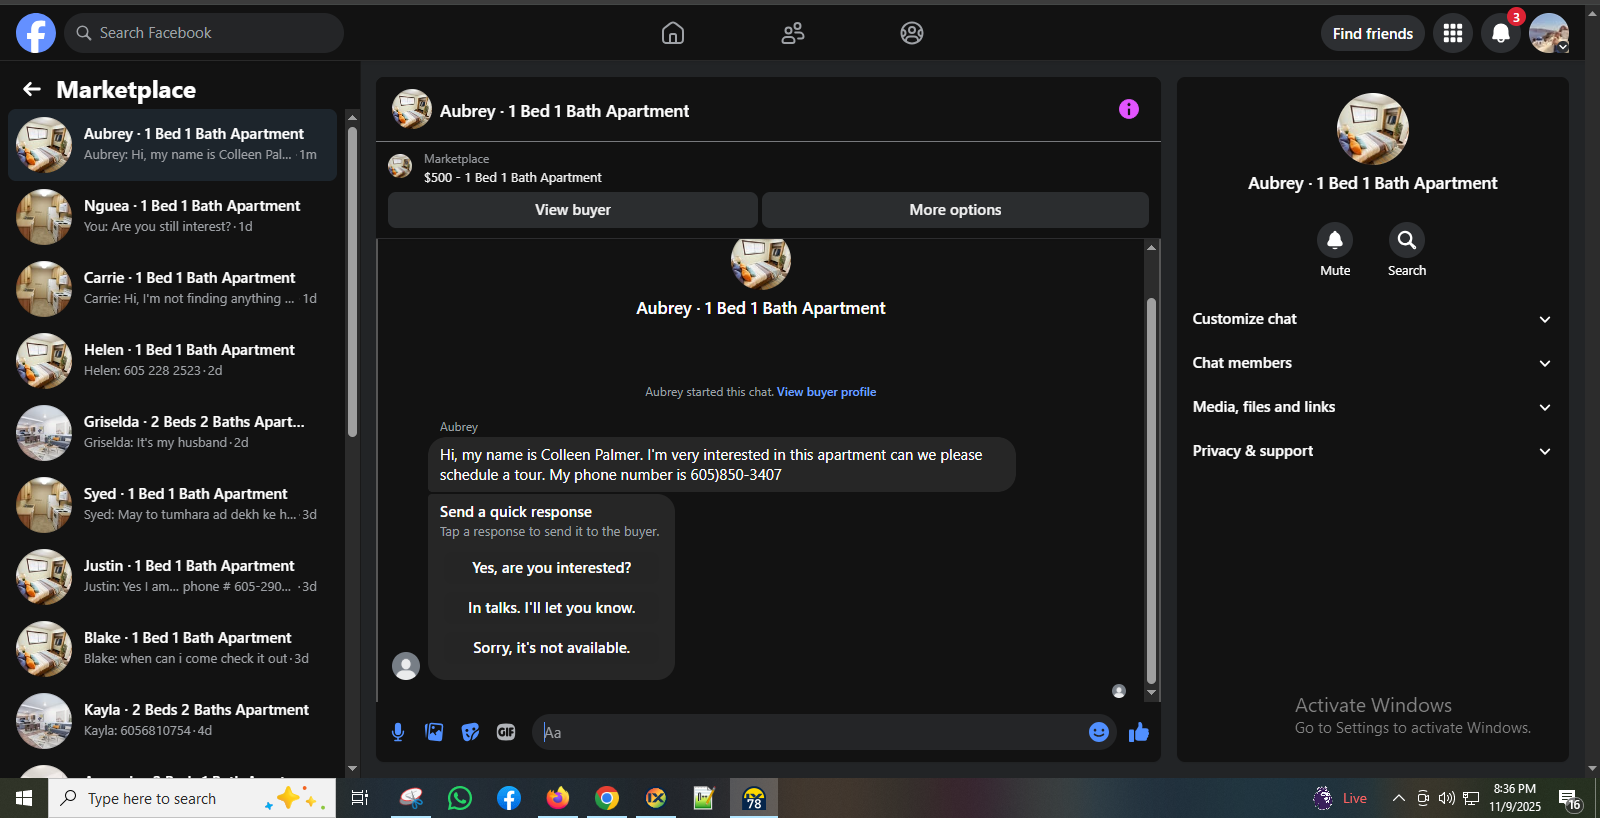This screenshot has width=1600, height=818.
Task: Attach a photo or file
Action: (434, 732)
